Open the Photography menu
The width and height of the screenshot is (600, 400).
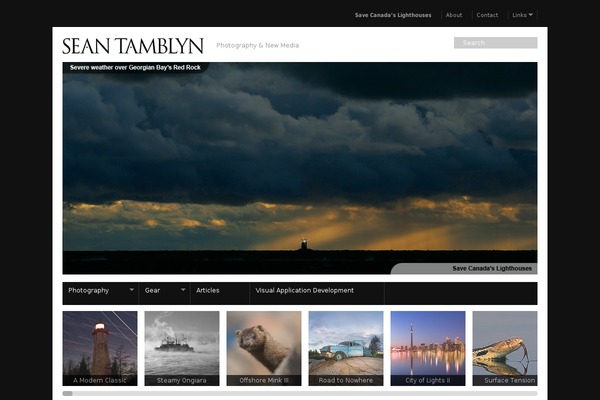[x=89, y=290]
